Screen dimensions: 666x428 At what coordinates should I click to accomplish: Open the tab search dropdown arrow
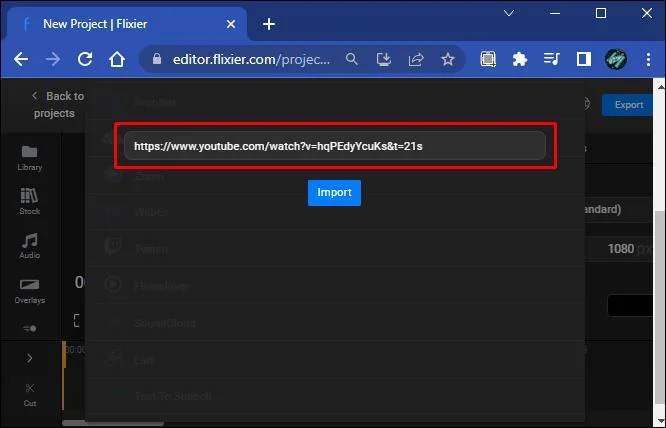point(509,14)
